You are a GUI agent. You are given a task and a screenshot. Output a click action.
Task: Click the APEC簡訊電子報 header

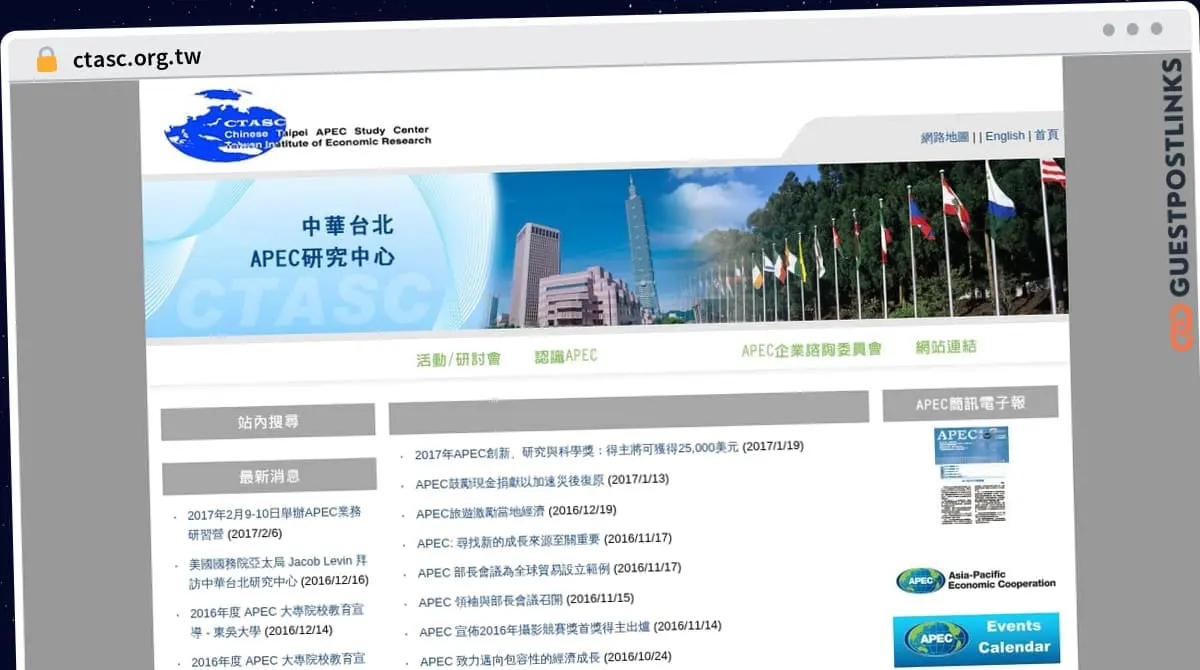pyautogui.click(x=970, y=404)
